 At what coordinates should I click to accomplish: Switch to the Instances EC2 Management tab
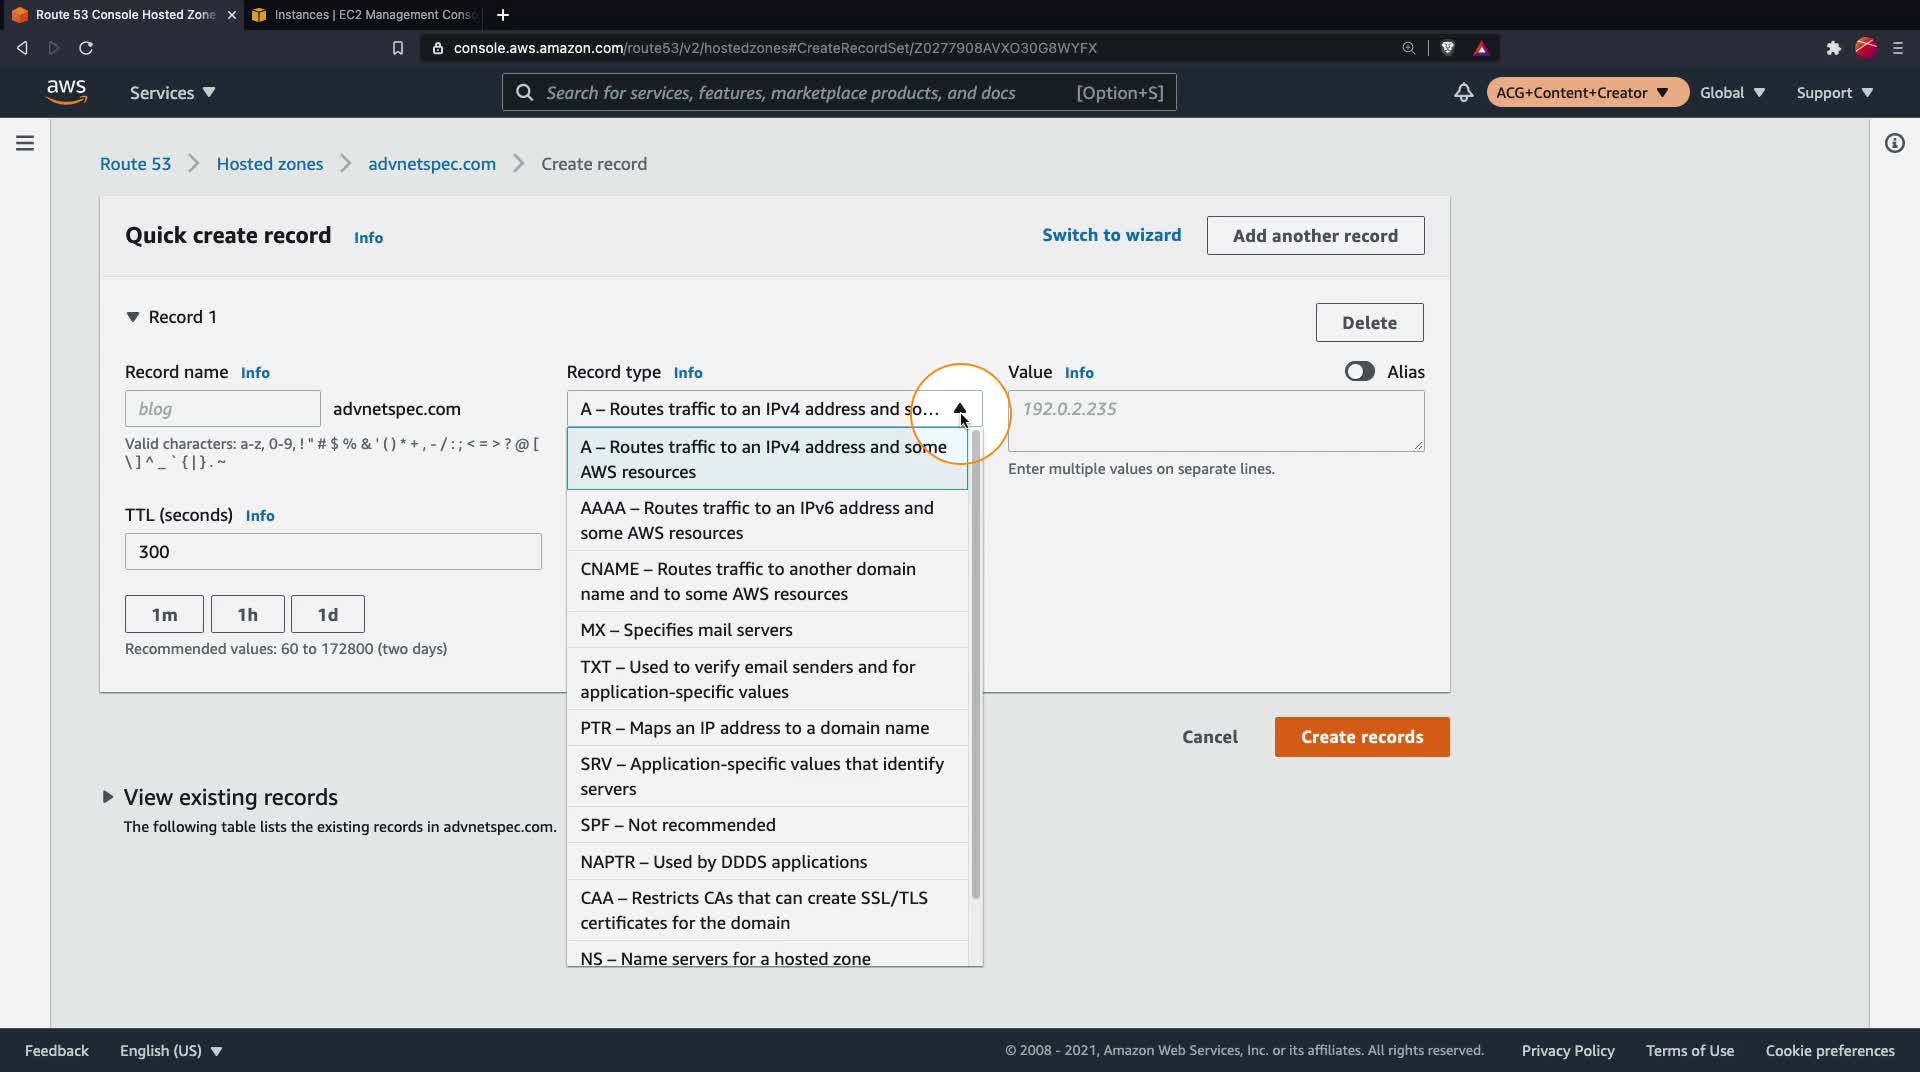pos(365,15)
